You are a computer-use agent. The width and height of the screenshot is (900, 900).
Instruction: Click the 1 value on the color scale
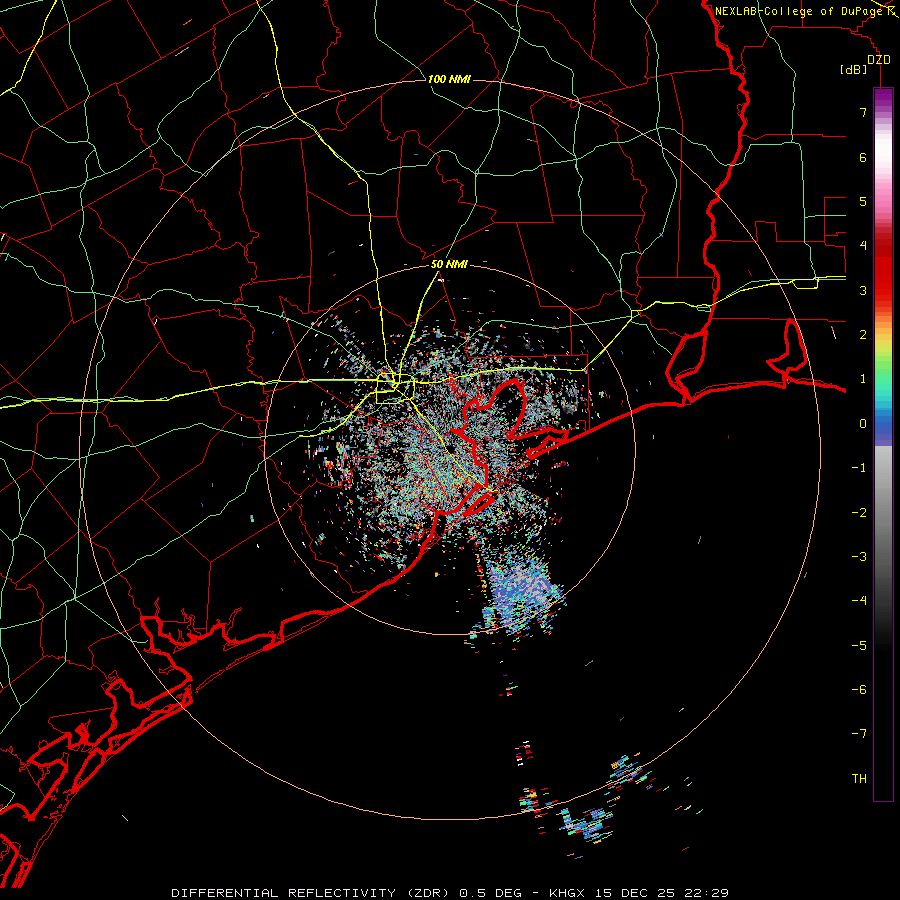pyautogui.click(x=863, y=379)
